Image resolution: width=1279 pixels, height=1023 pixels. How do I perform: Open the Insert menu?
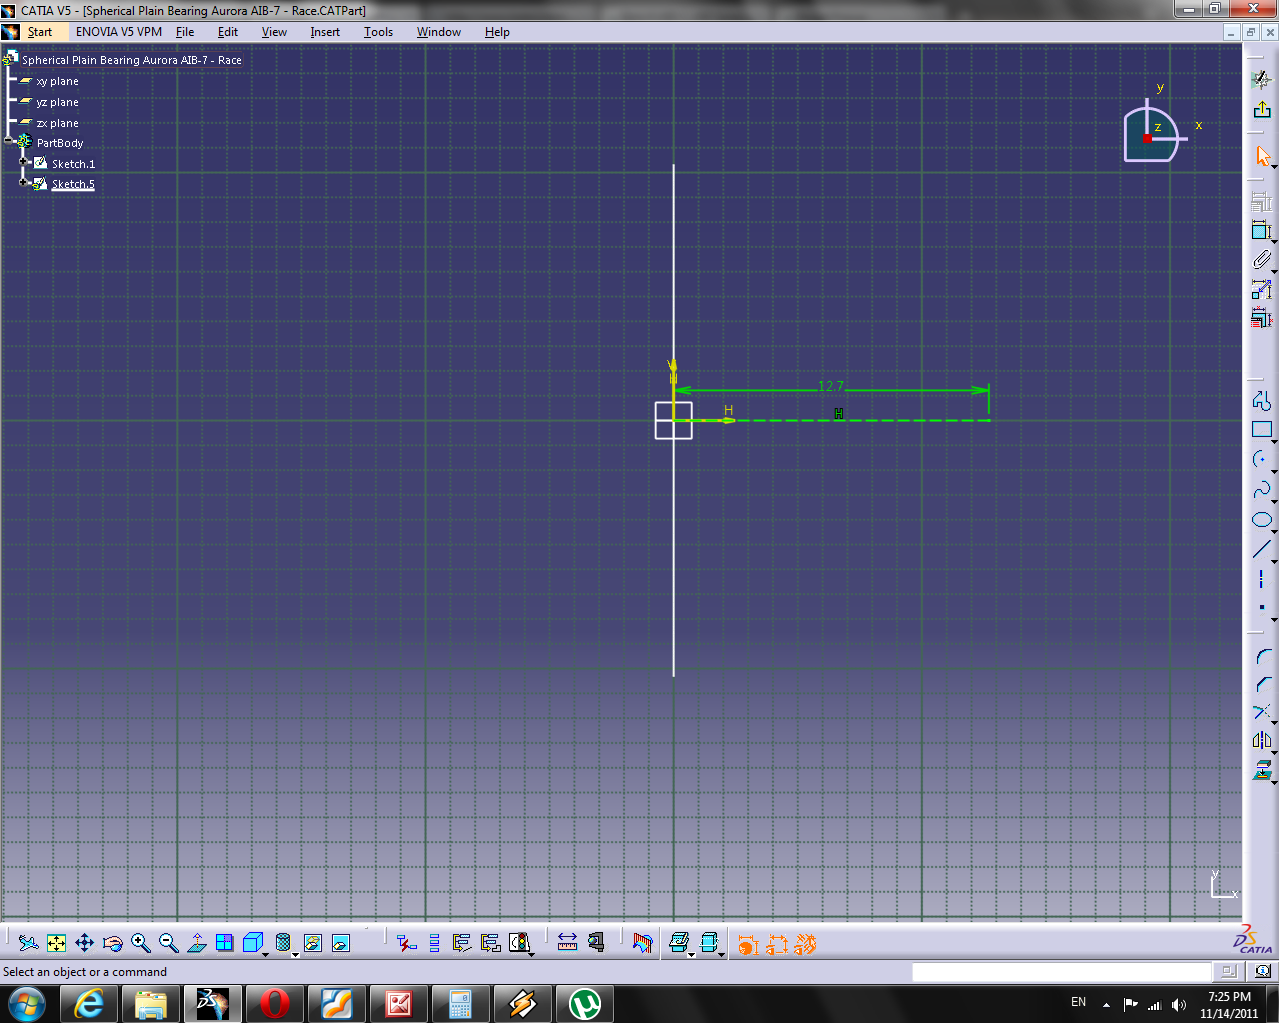[x=325, y=32]
